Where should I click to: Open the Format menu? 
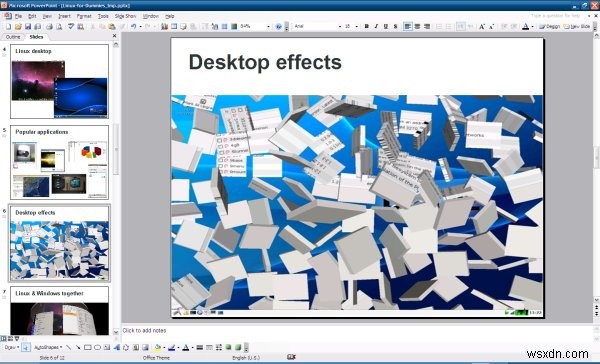pos(84,16)
